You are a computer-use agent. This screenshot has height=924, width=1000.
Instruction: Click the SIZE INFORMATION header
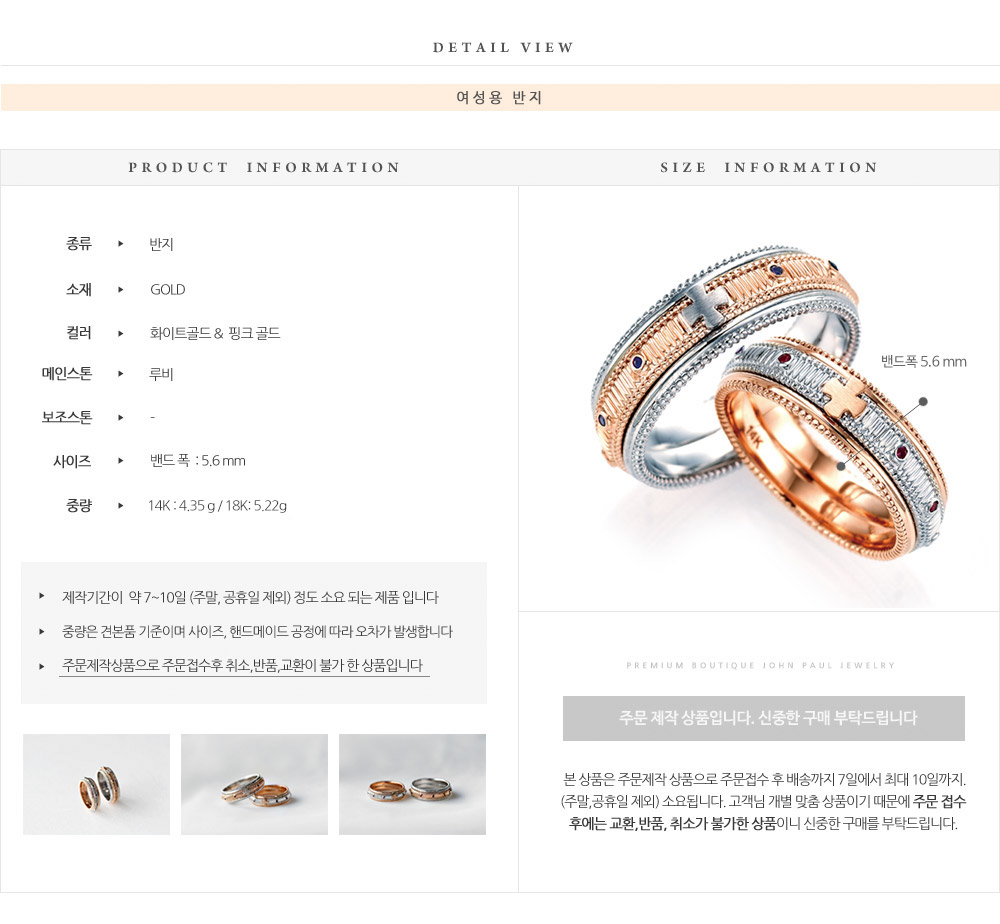click(x=769, y=168)
